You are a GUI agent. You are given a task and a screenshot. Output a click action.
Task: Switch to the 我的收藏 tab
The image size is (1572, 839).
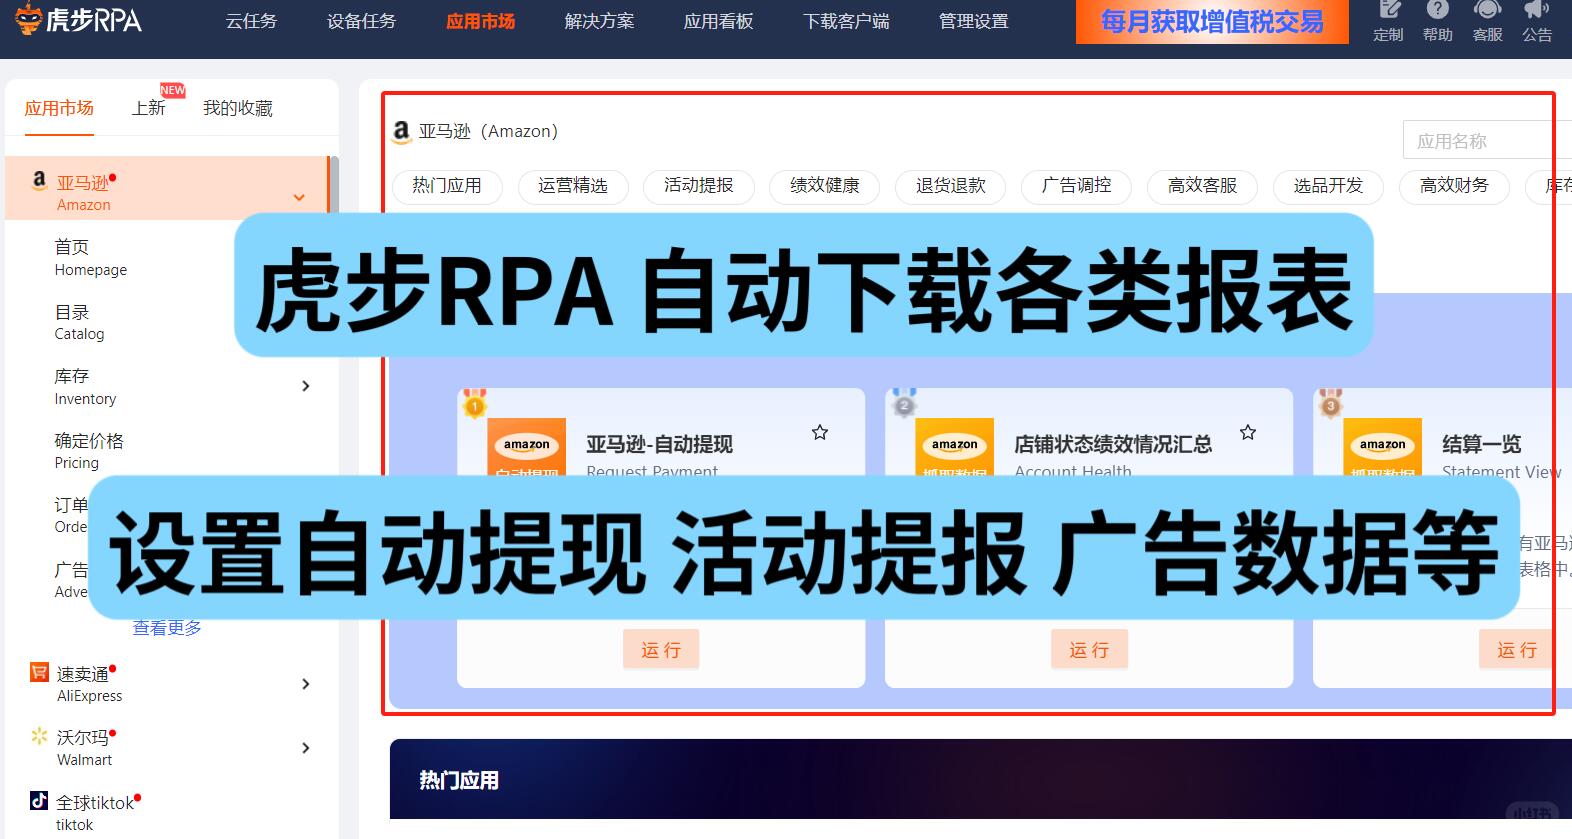point(238,108)
